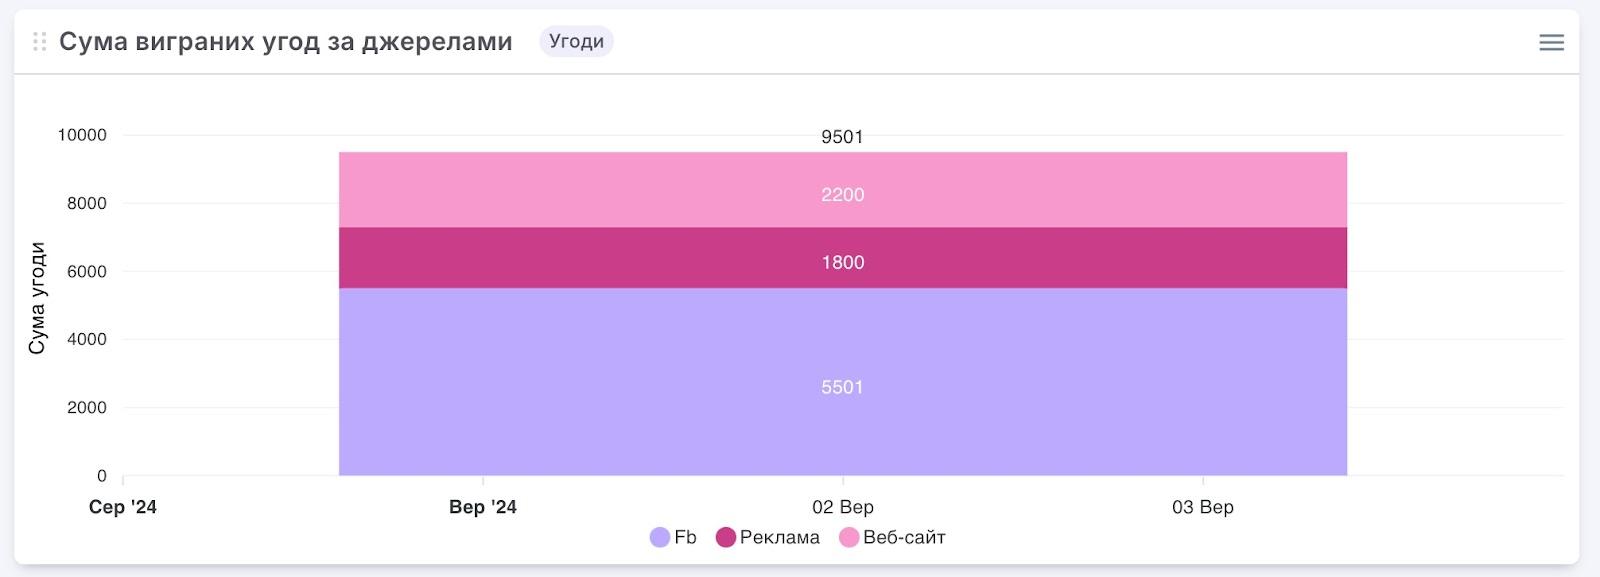Image resolution: width=1600 pixels, height=577 pixels.
Task: Click the Вер '24 axis label
Action: click(483, 507)
